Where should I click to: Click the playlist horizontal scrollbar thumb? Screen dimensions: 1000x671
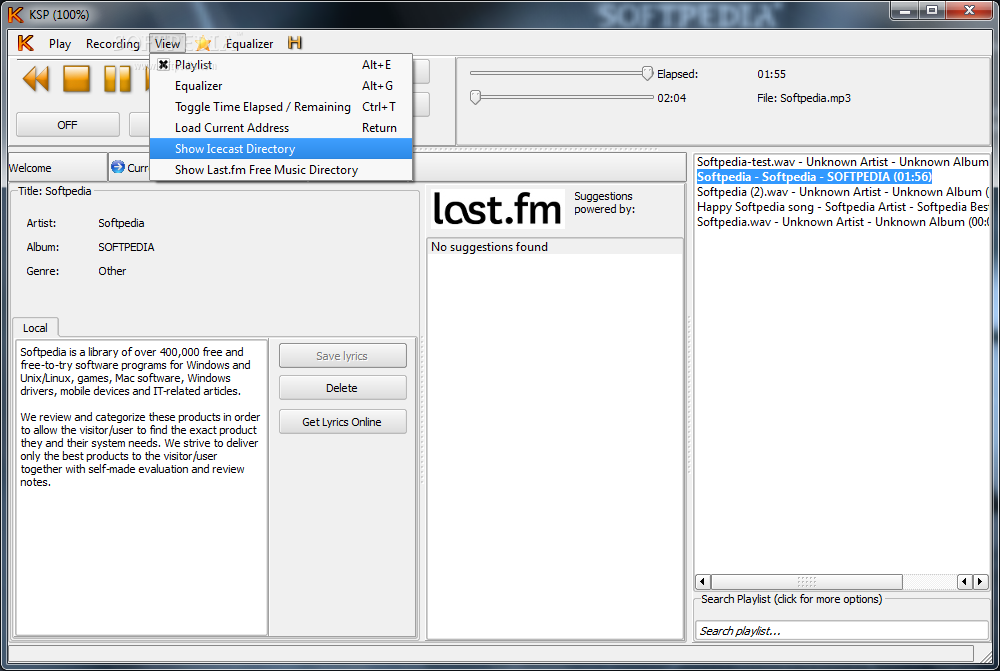point(807,582)
